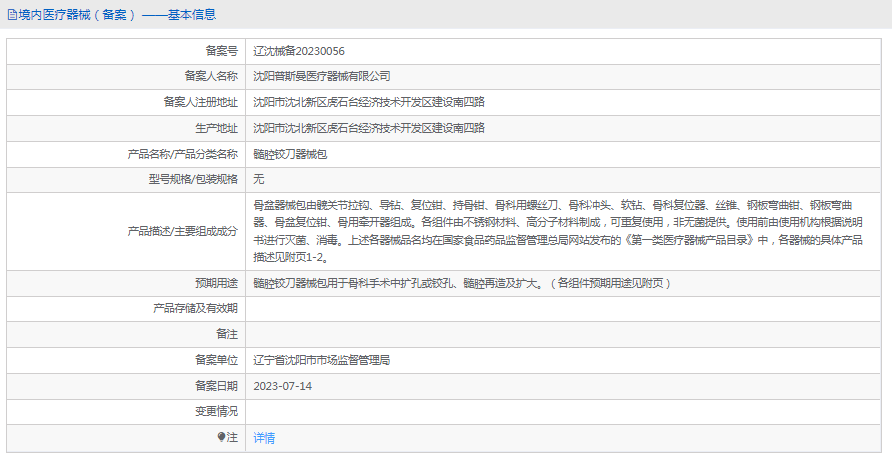
Task: Click the value 无 in 型号规格 row
Action: coord(259,179)
